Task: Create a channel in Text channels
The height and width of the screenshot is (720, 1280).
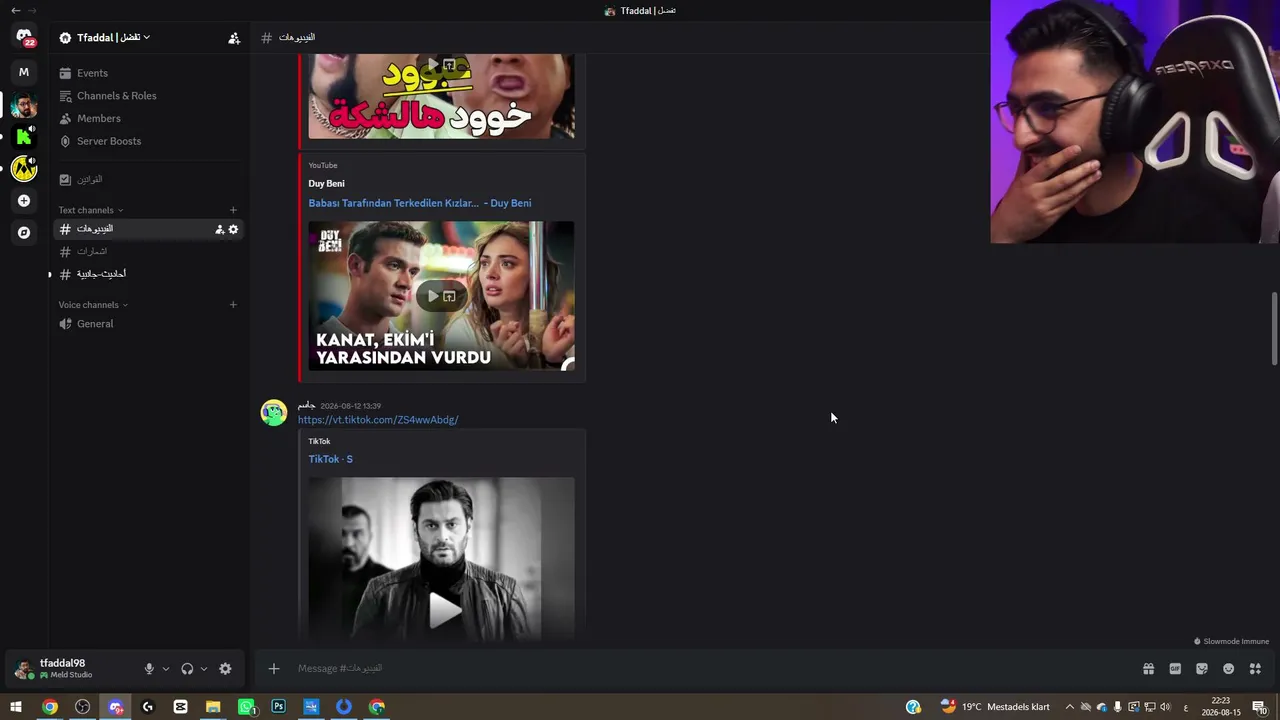Action: tap(233, 210)
